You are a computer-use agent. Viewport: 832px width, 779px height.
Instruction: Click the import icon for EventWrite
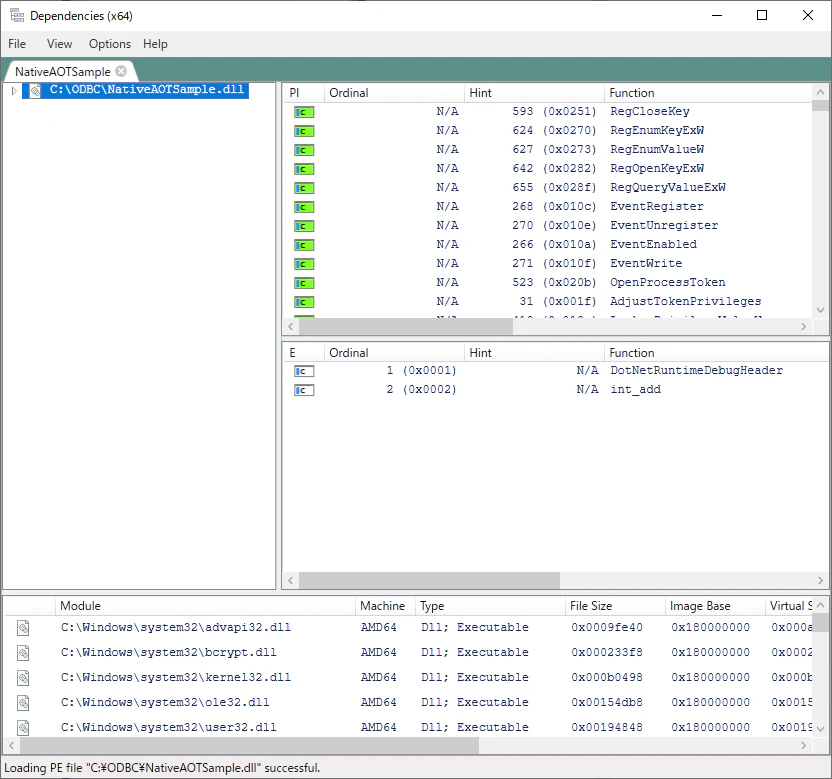(x=304, y=264)
